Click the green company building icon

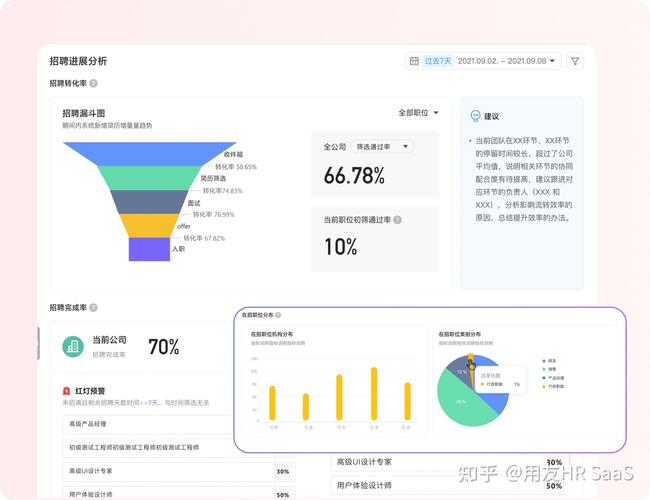73,347
